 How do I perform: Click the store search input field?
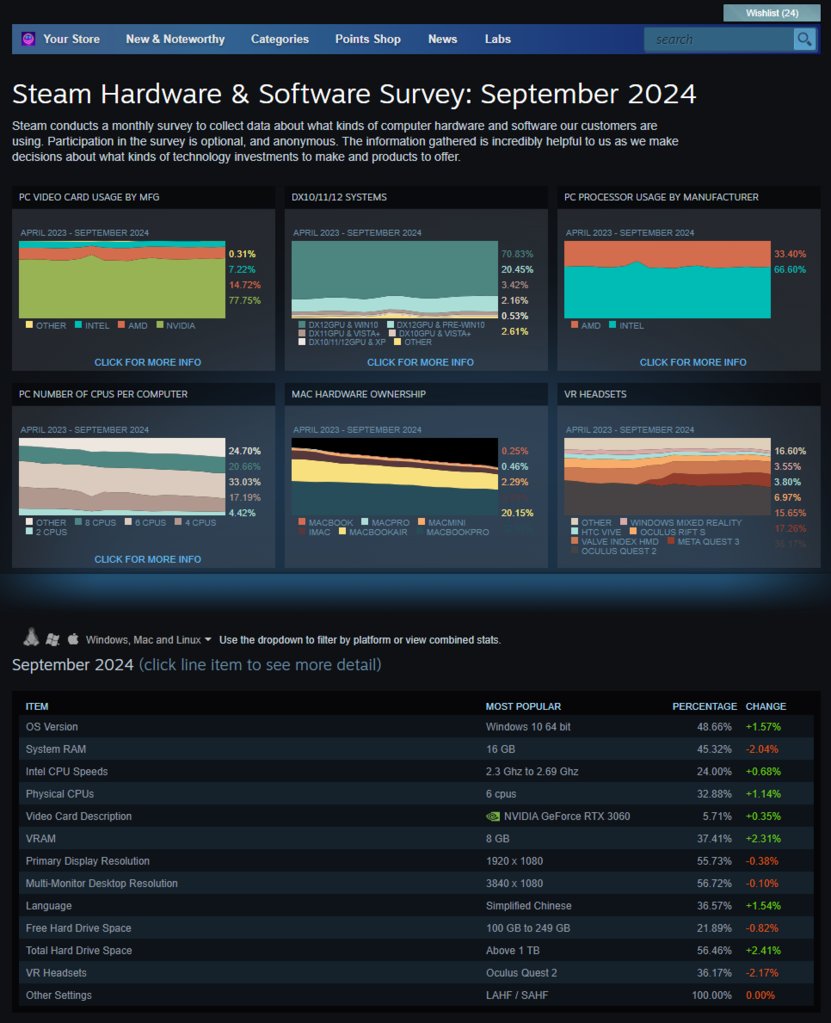point(718,39)
